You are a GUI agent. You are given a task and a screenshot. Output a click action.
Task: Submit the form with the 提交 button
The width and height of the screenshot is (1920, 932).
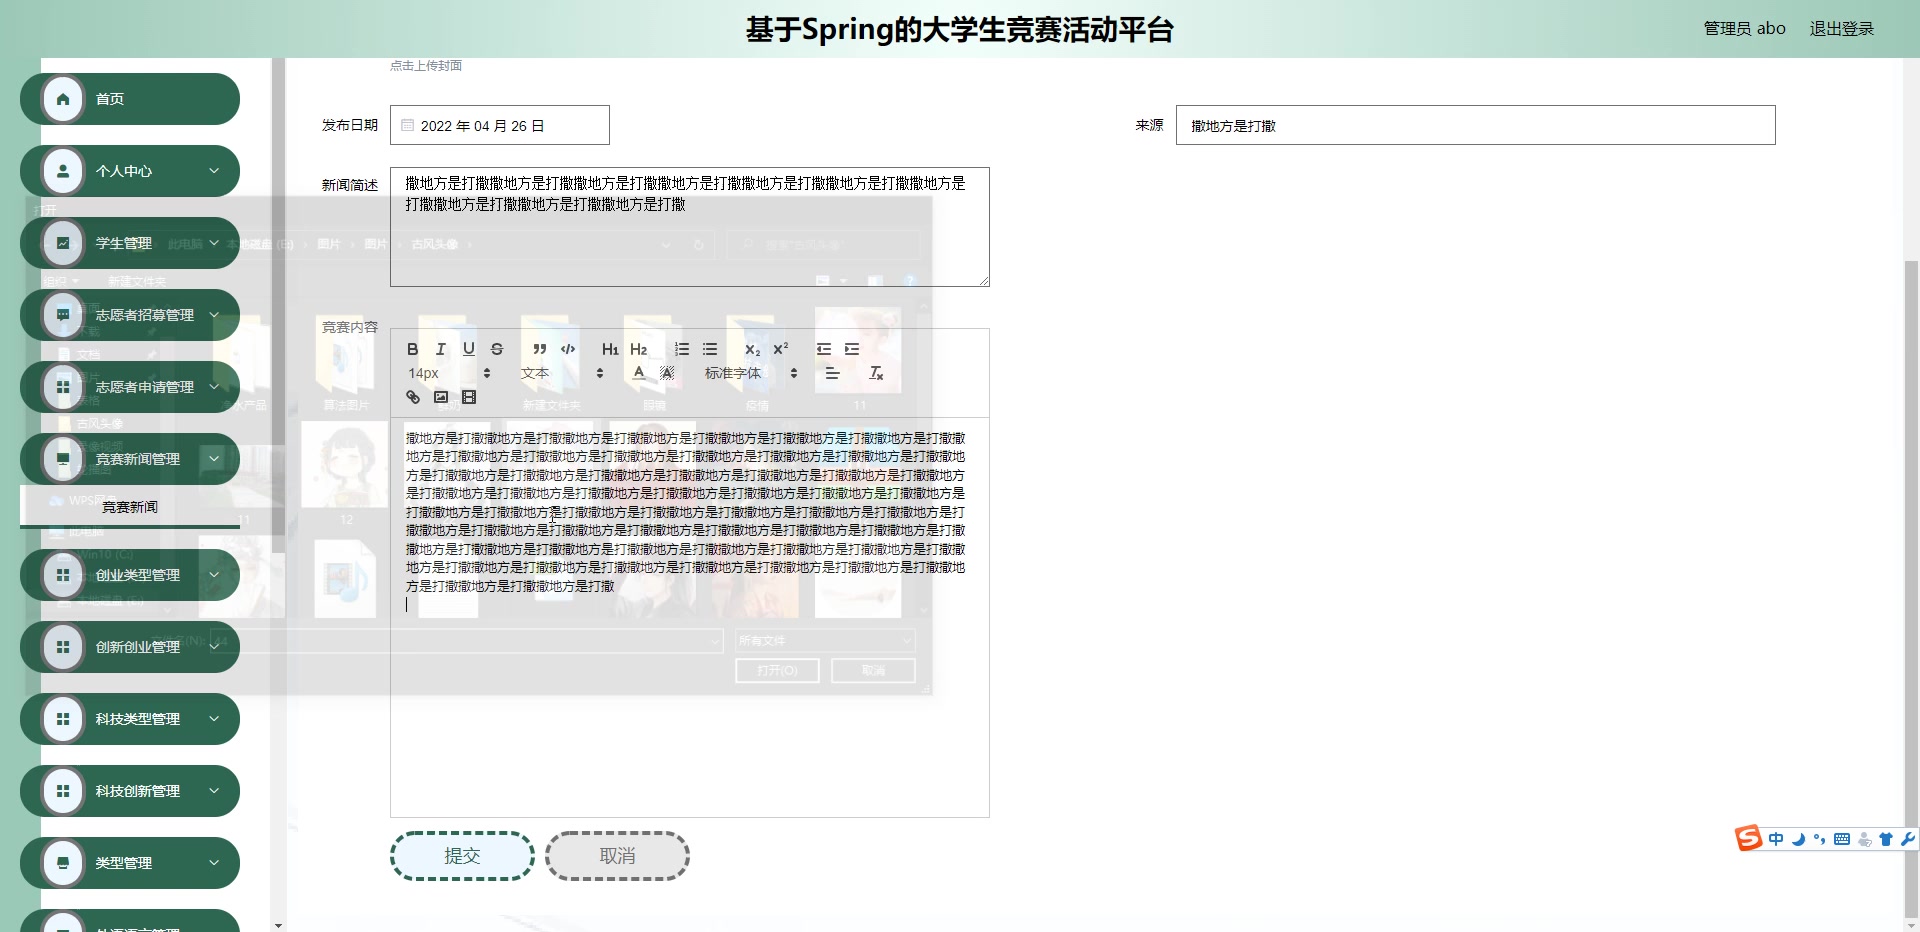[x=461, y=855]
